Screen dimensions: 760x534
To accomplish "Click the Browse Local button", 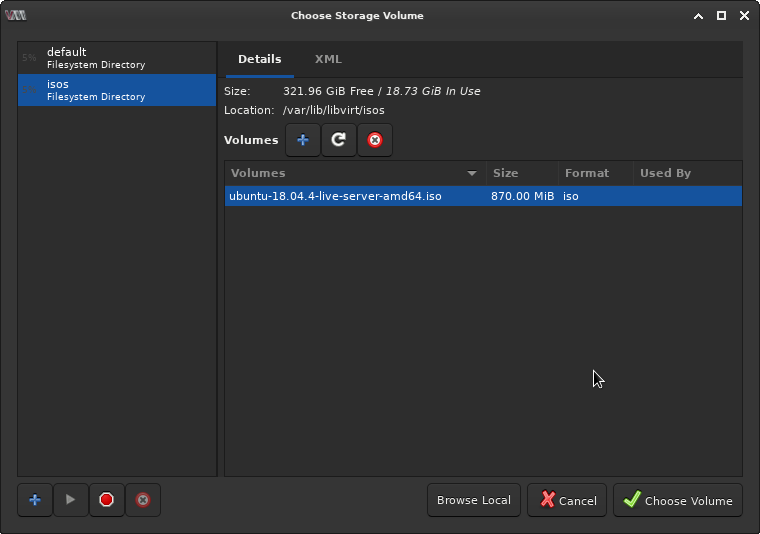I will tap(473, 500).
